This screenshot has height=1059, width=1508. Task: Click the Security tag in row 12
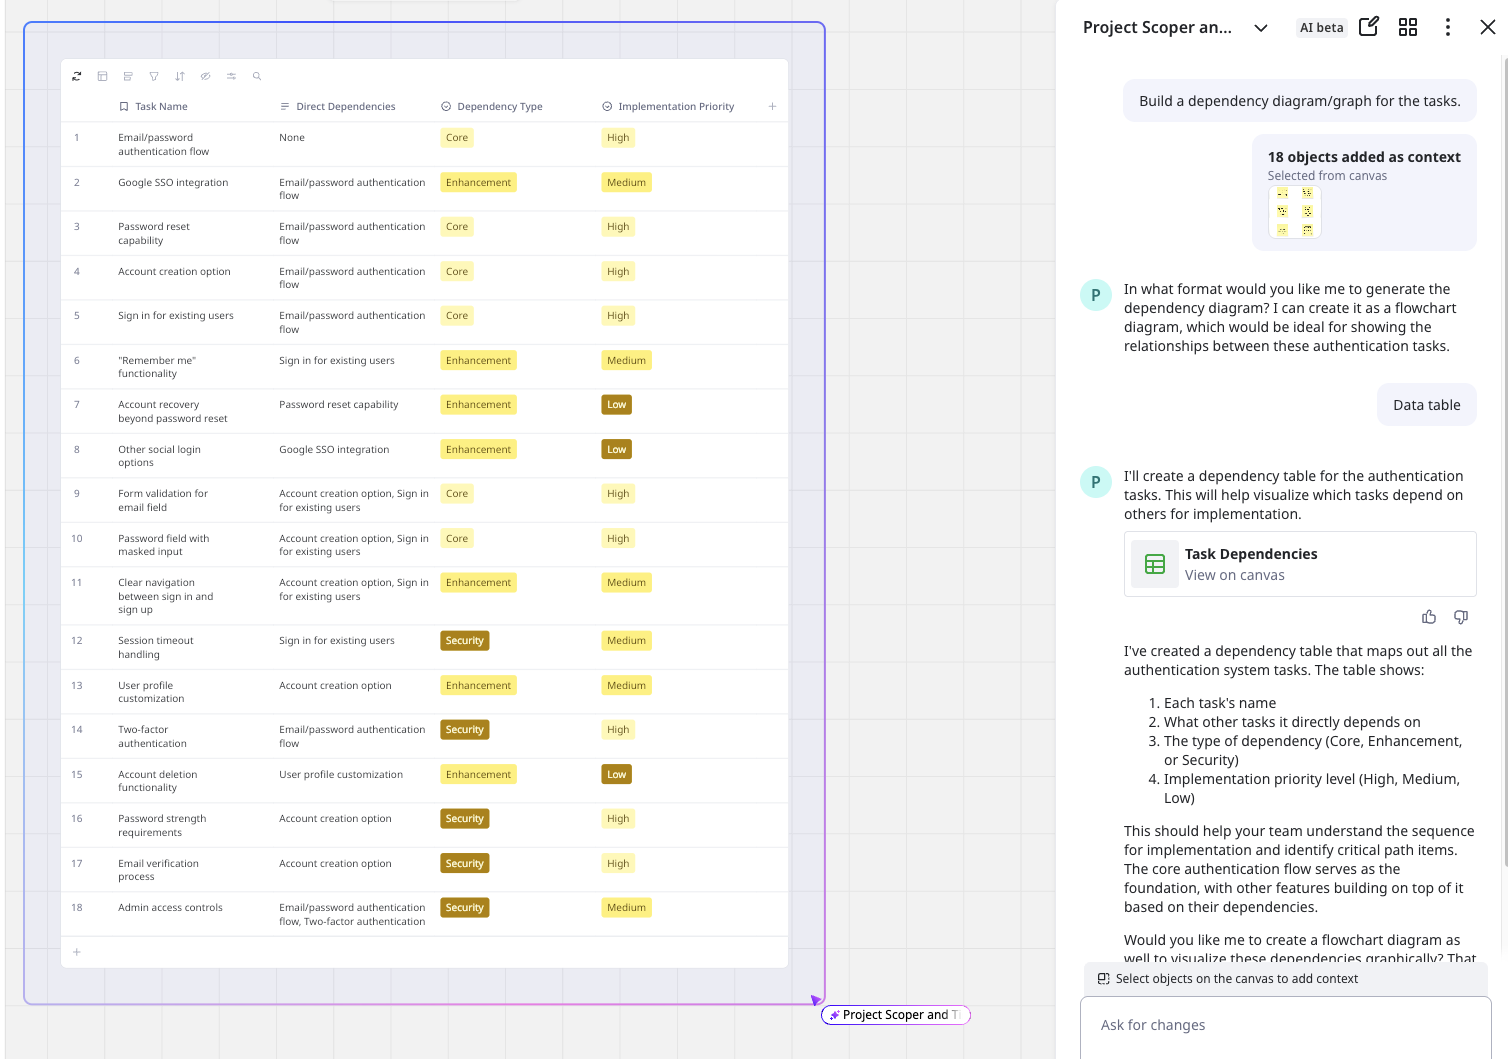click(x=464, y=641)
